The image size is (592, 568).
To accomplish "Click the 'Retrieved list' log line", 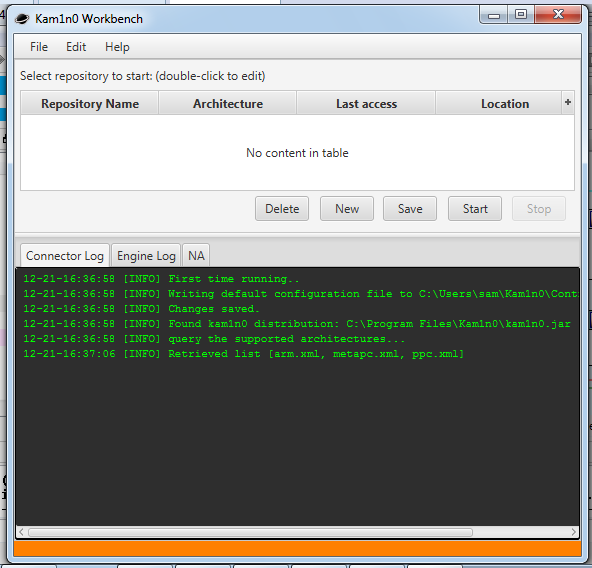I will click(x=244, y=354).
